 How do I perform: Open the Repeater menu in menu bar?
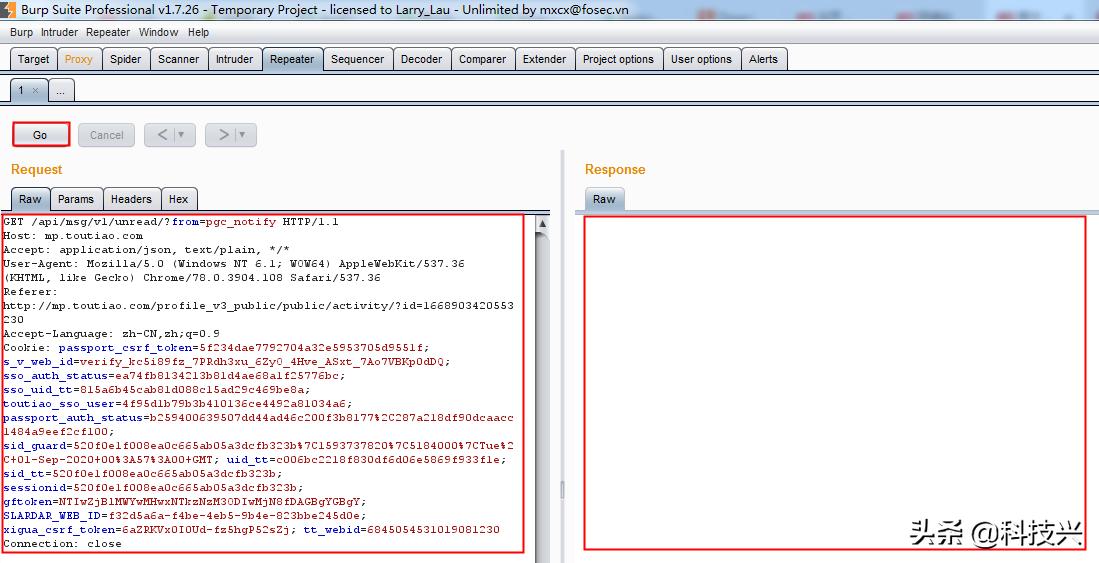(108, 32)
